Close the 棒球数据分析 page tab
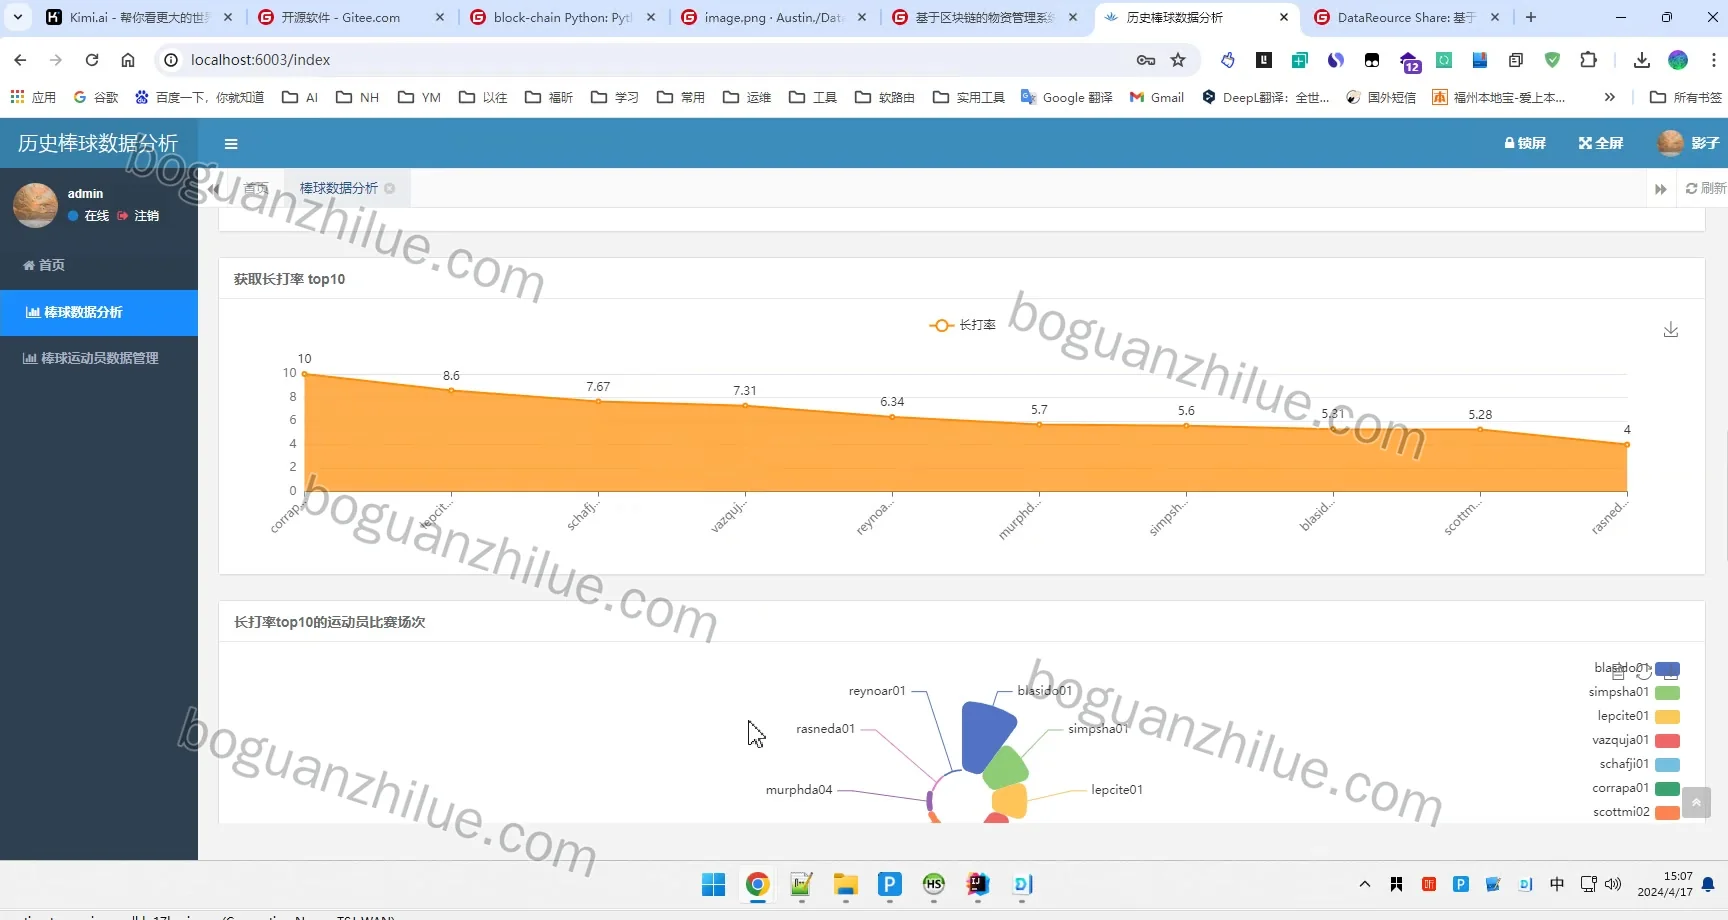Screen dimensions: 1728x920 [x=390, y=188]
